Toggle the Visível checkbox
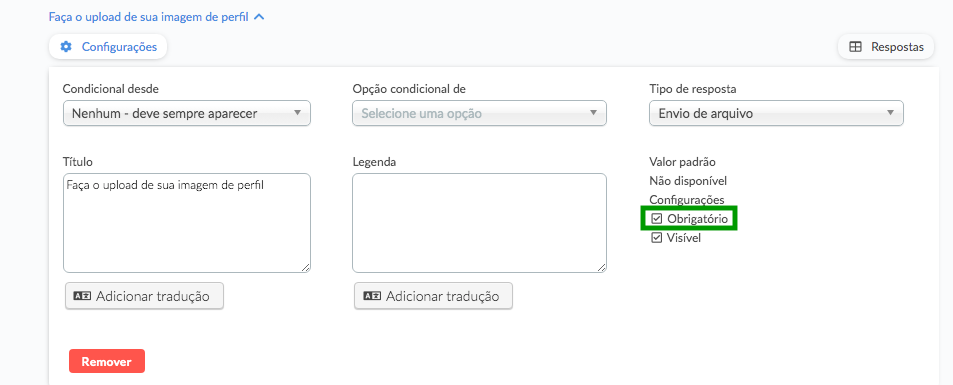953x385 pixels. click(x=656, y=238)
